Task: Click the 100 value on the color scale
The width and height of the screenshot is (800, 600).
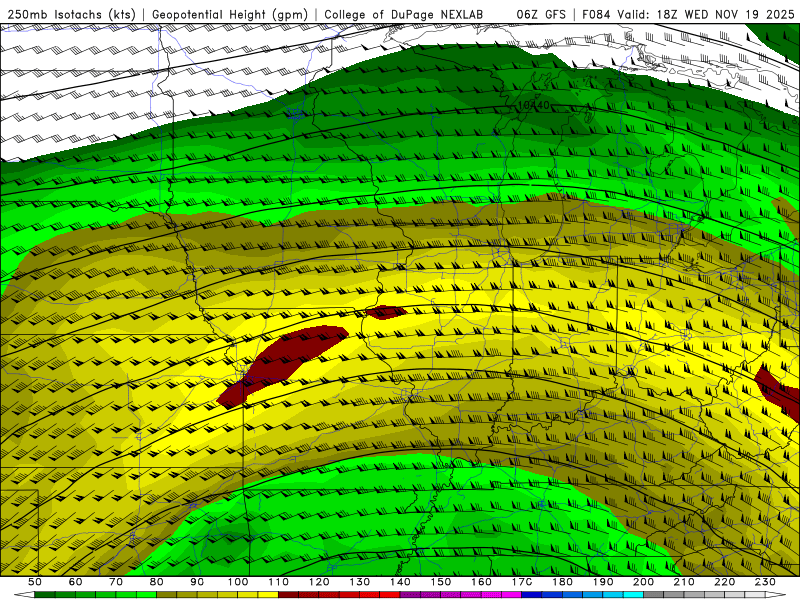Action: tap(238, 582)
